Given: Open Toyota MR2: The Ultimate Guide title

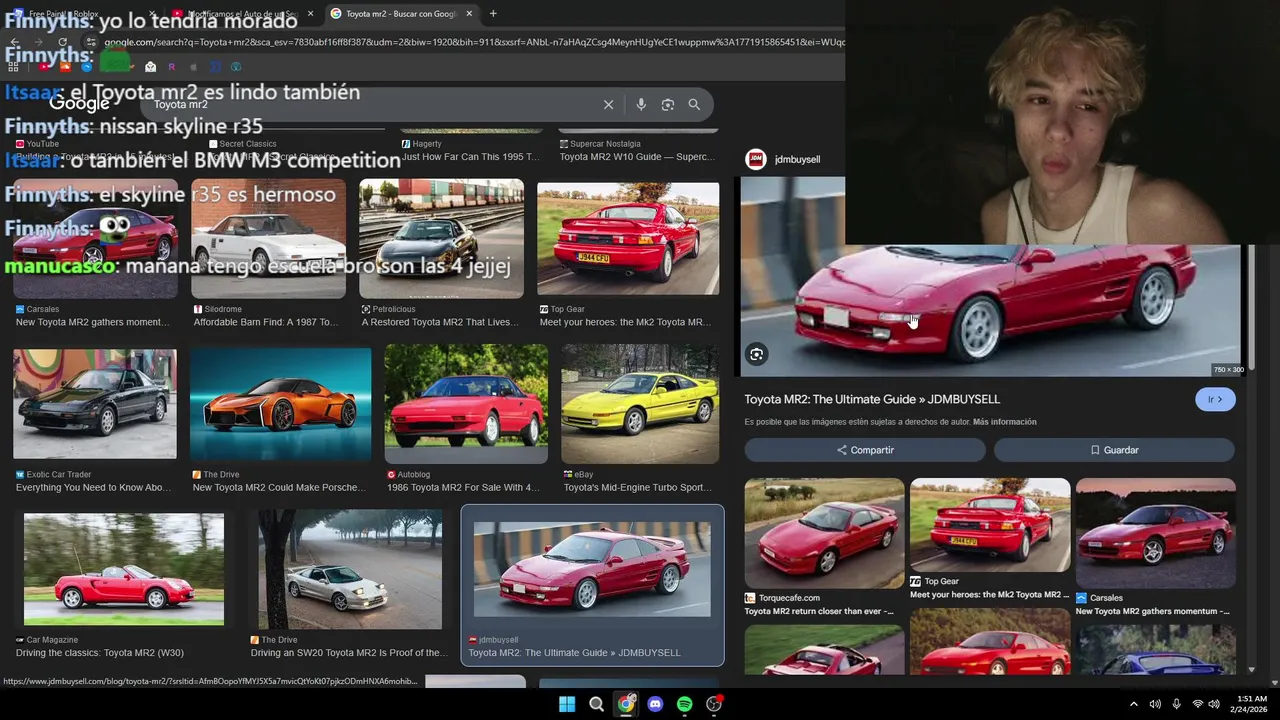Looking at the screenshot, I should (872, 399).
